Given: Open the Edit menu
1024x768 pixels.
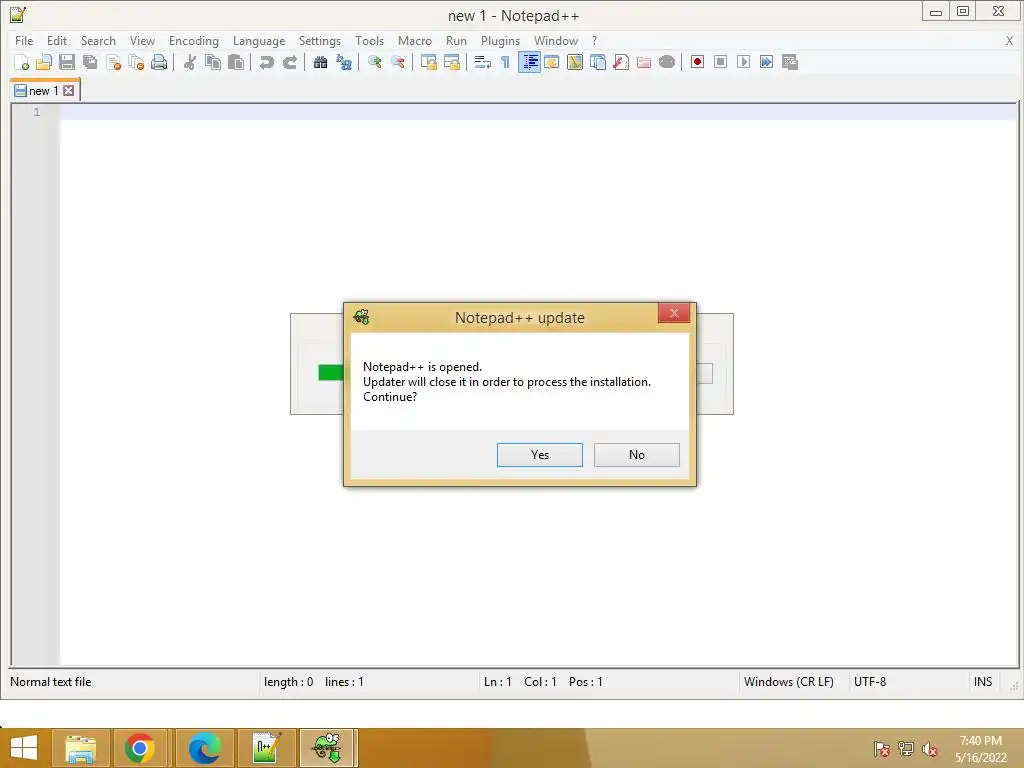Looking at the screenshot, I should coord(57,40).
